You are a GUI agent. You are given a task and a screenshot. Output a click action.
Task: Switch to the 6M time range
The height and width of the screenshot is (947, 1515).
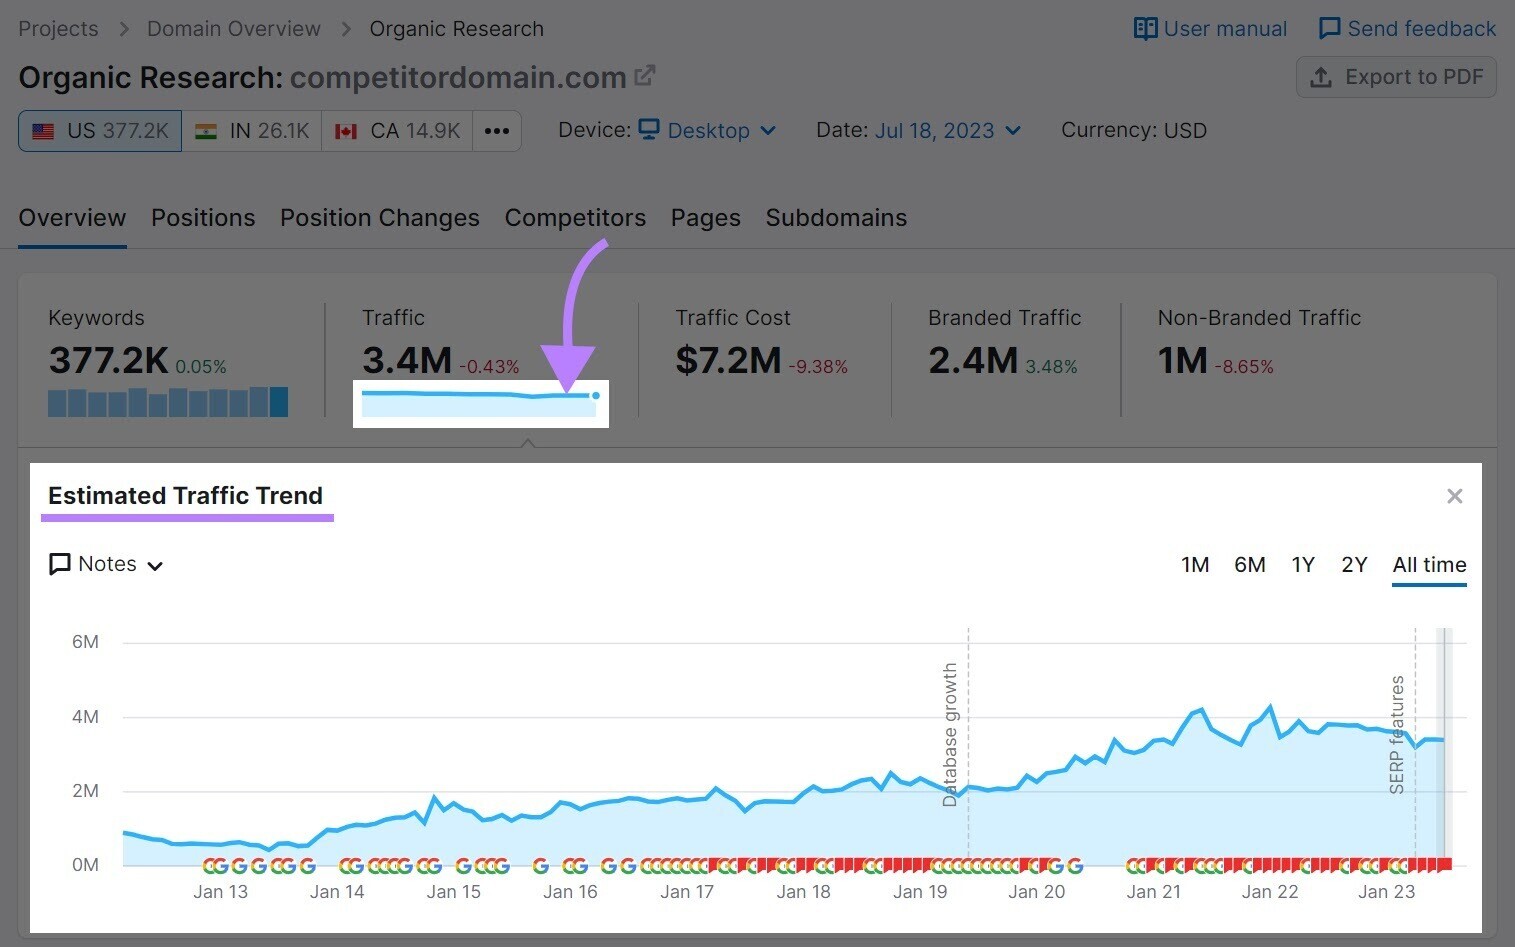[1249, 564]
